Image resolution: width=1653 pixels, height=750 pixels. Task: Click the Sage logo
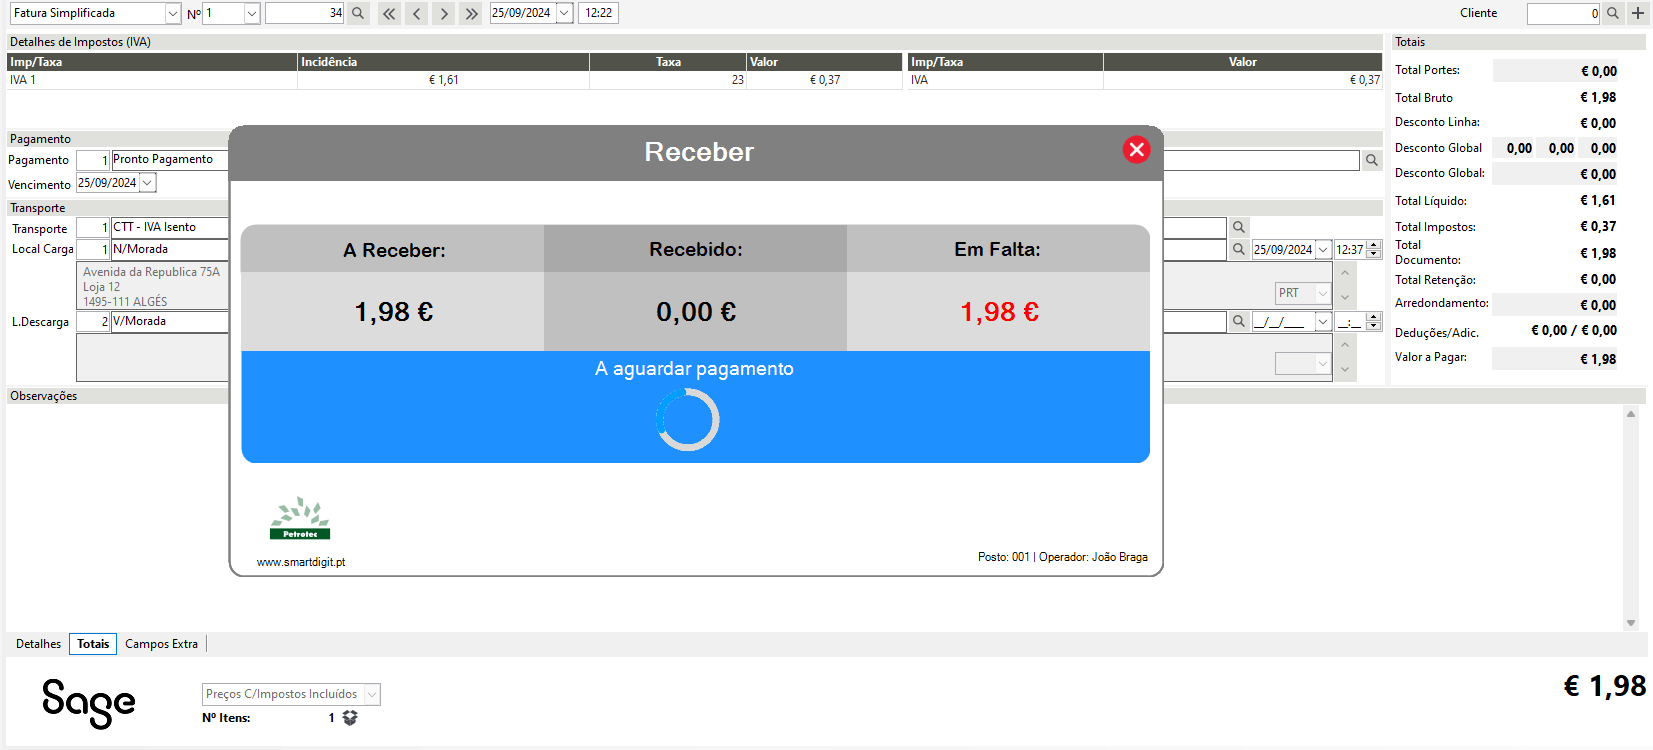pyautogui.click(x=89, y=703)
